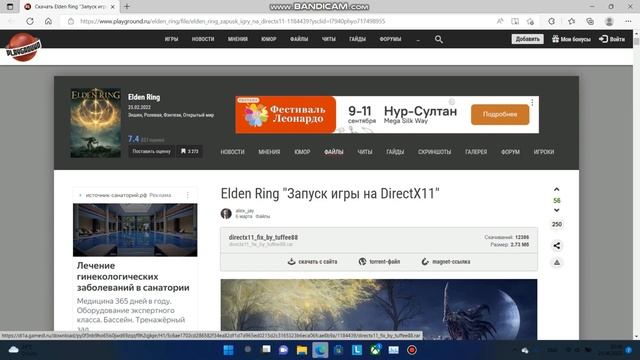Viewport: 640px width, 360px height.
Task: Refresh the browser page
Action: (x=30, y=21)
